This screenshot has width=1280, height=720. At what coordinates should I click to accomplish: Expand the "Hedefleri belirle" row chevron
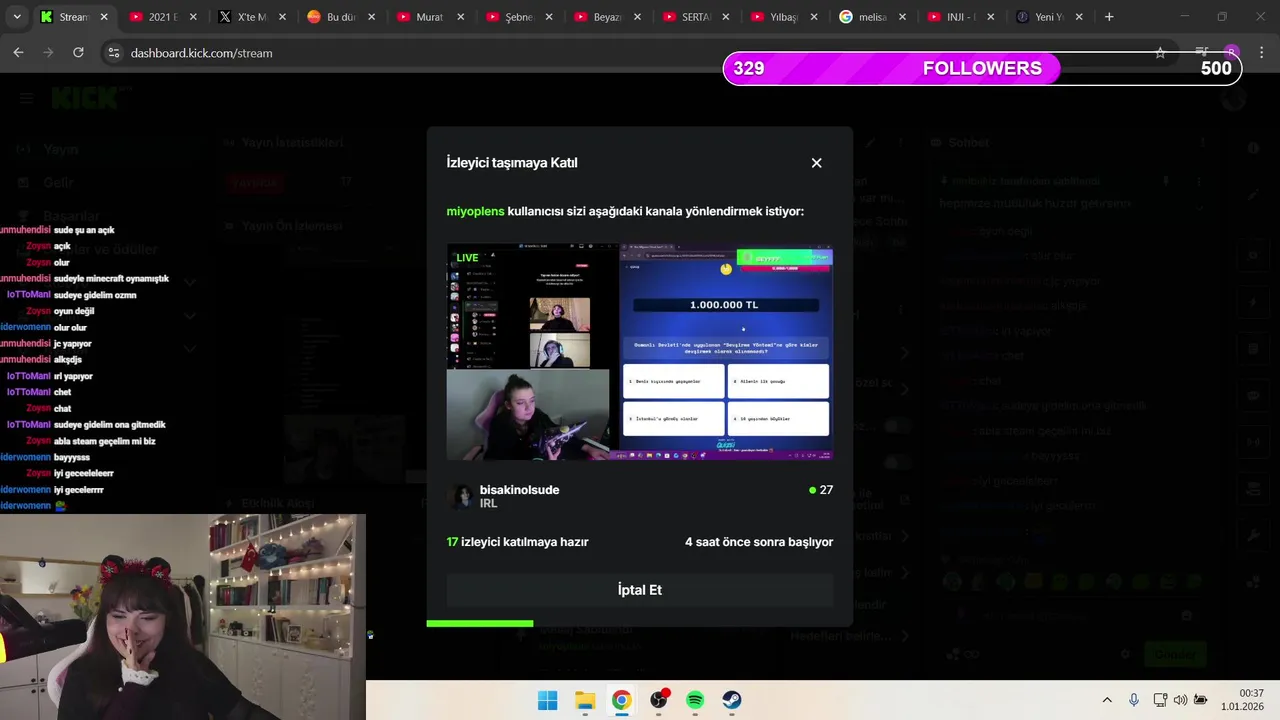[904, 636]
